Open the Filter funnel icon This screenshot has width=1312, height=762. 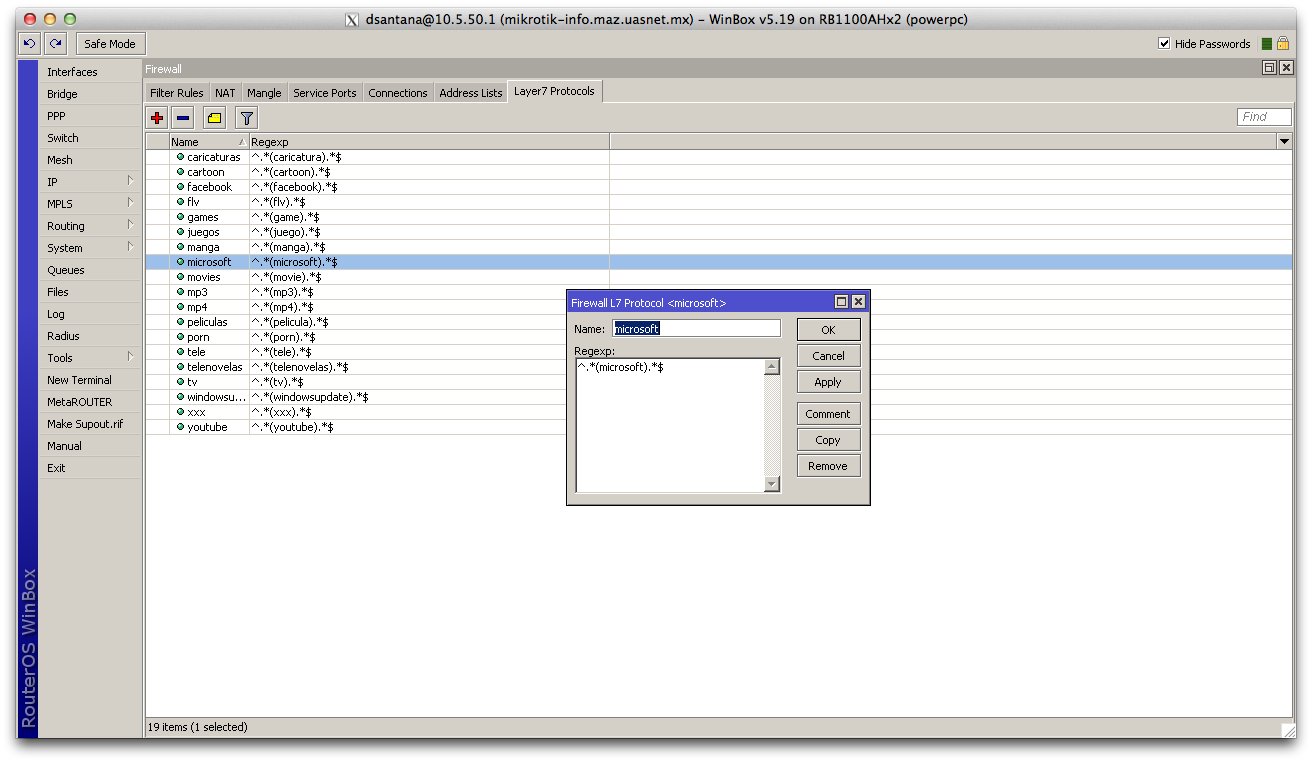tap(246, 118)
